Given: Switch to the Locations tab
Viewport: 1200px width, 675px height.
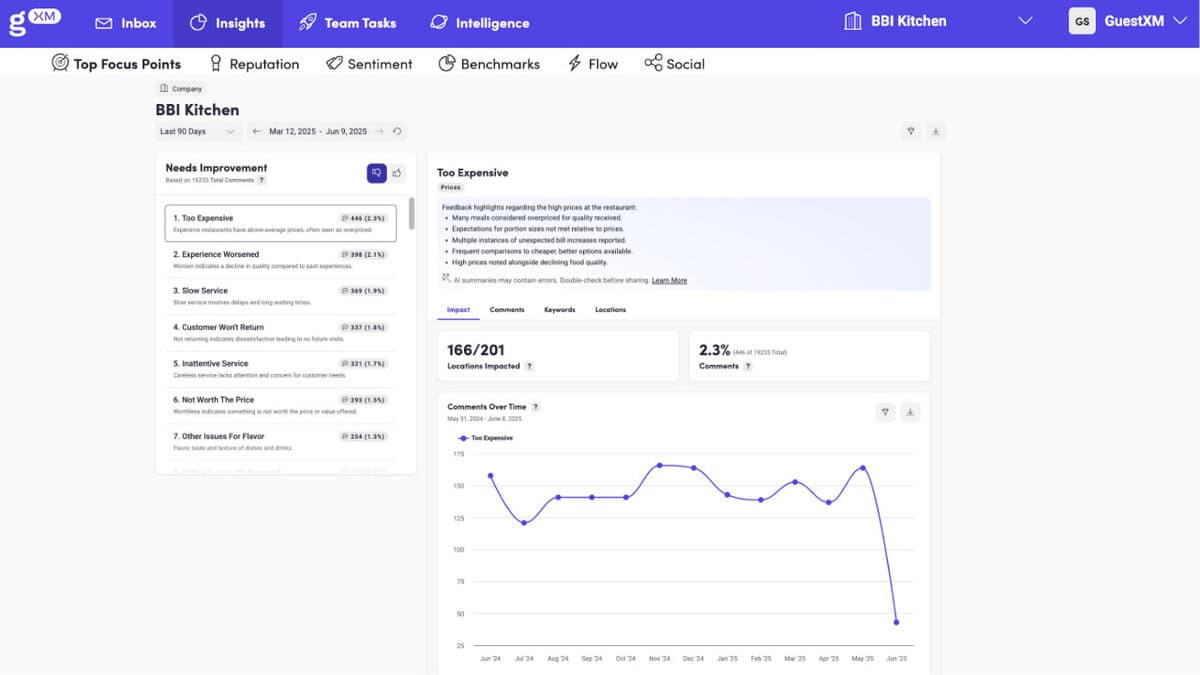Looking at the screenshot, I should click(610, 310).
